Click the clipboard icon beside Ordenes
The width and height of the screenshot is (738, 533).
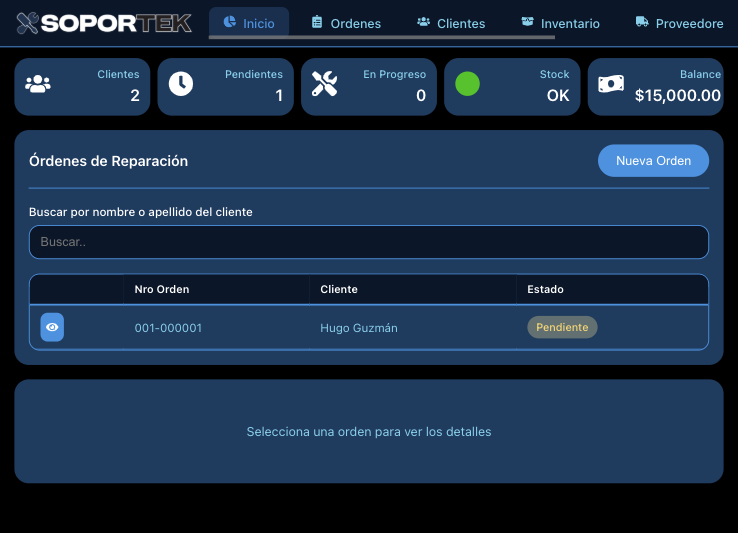[317, 22]
